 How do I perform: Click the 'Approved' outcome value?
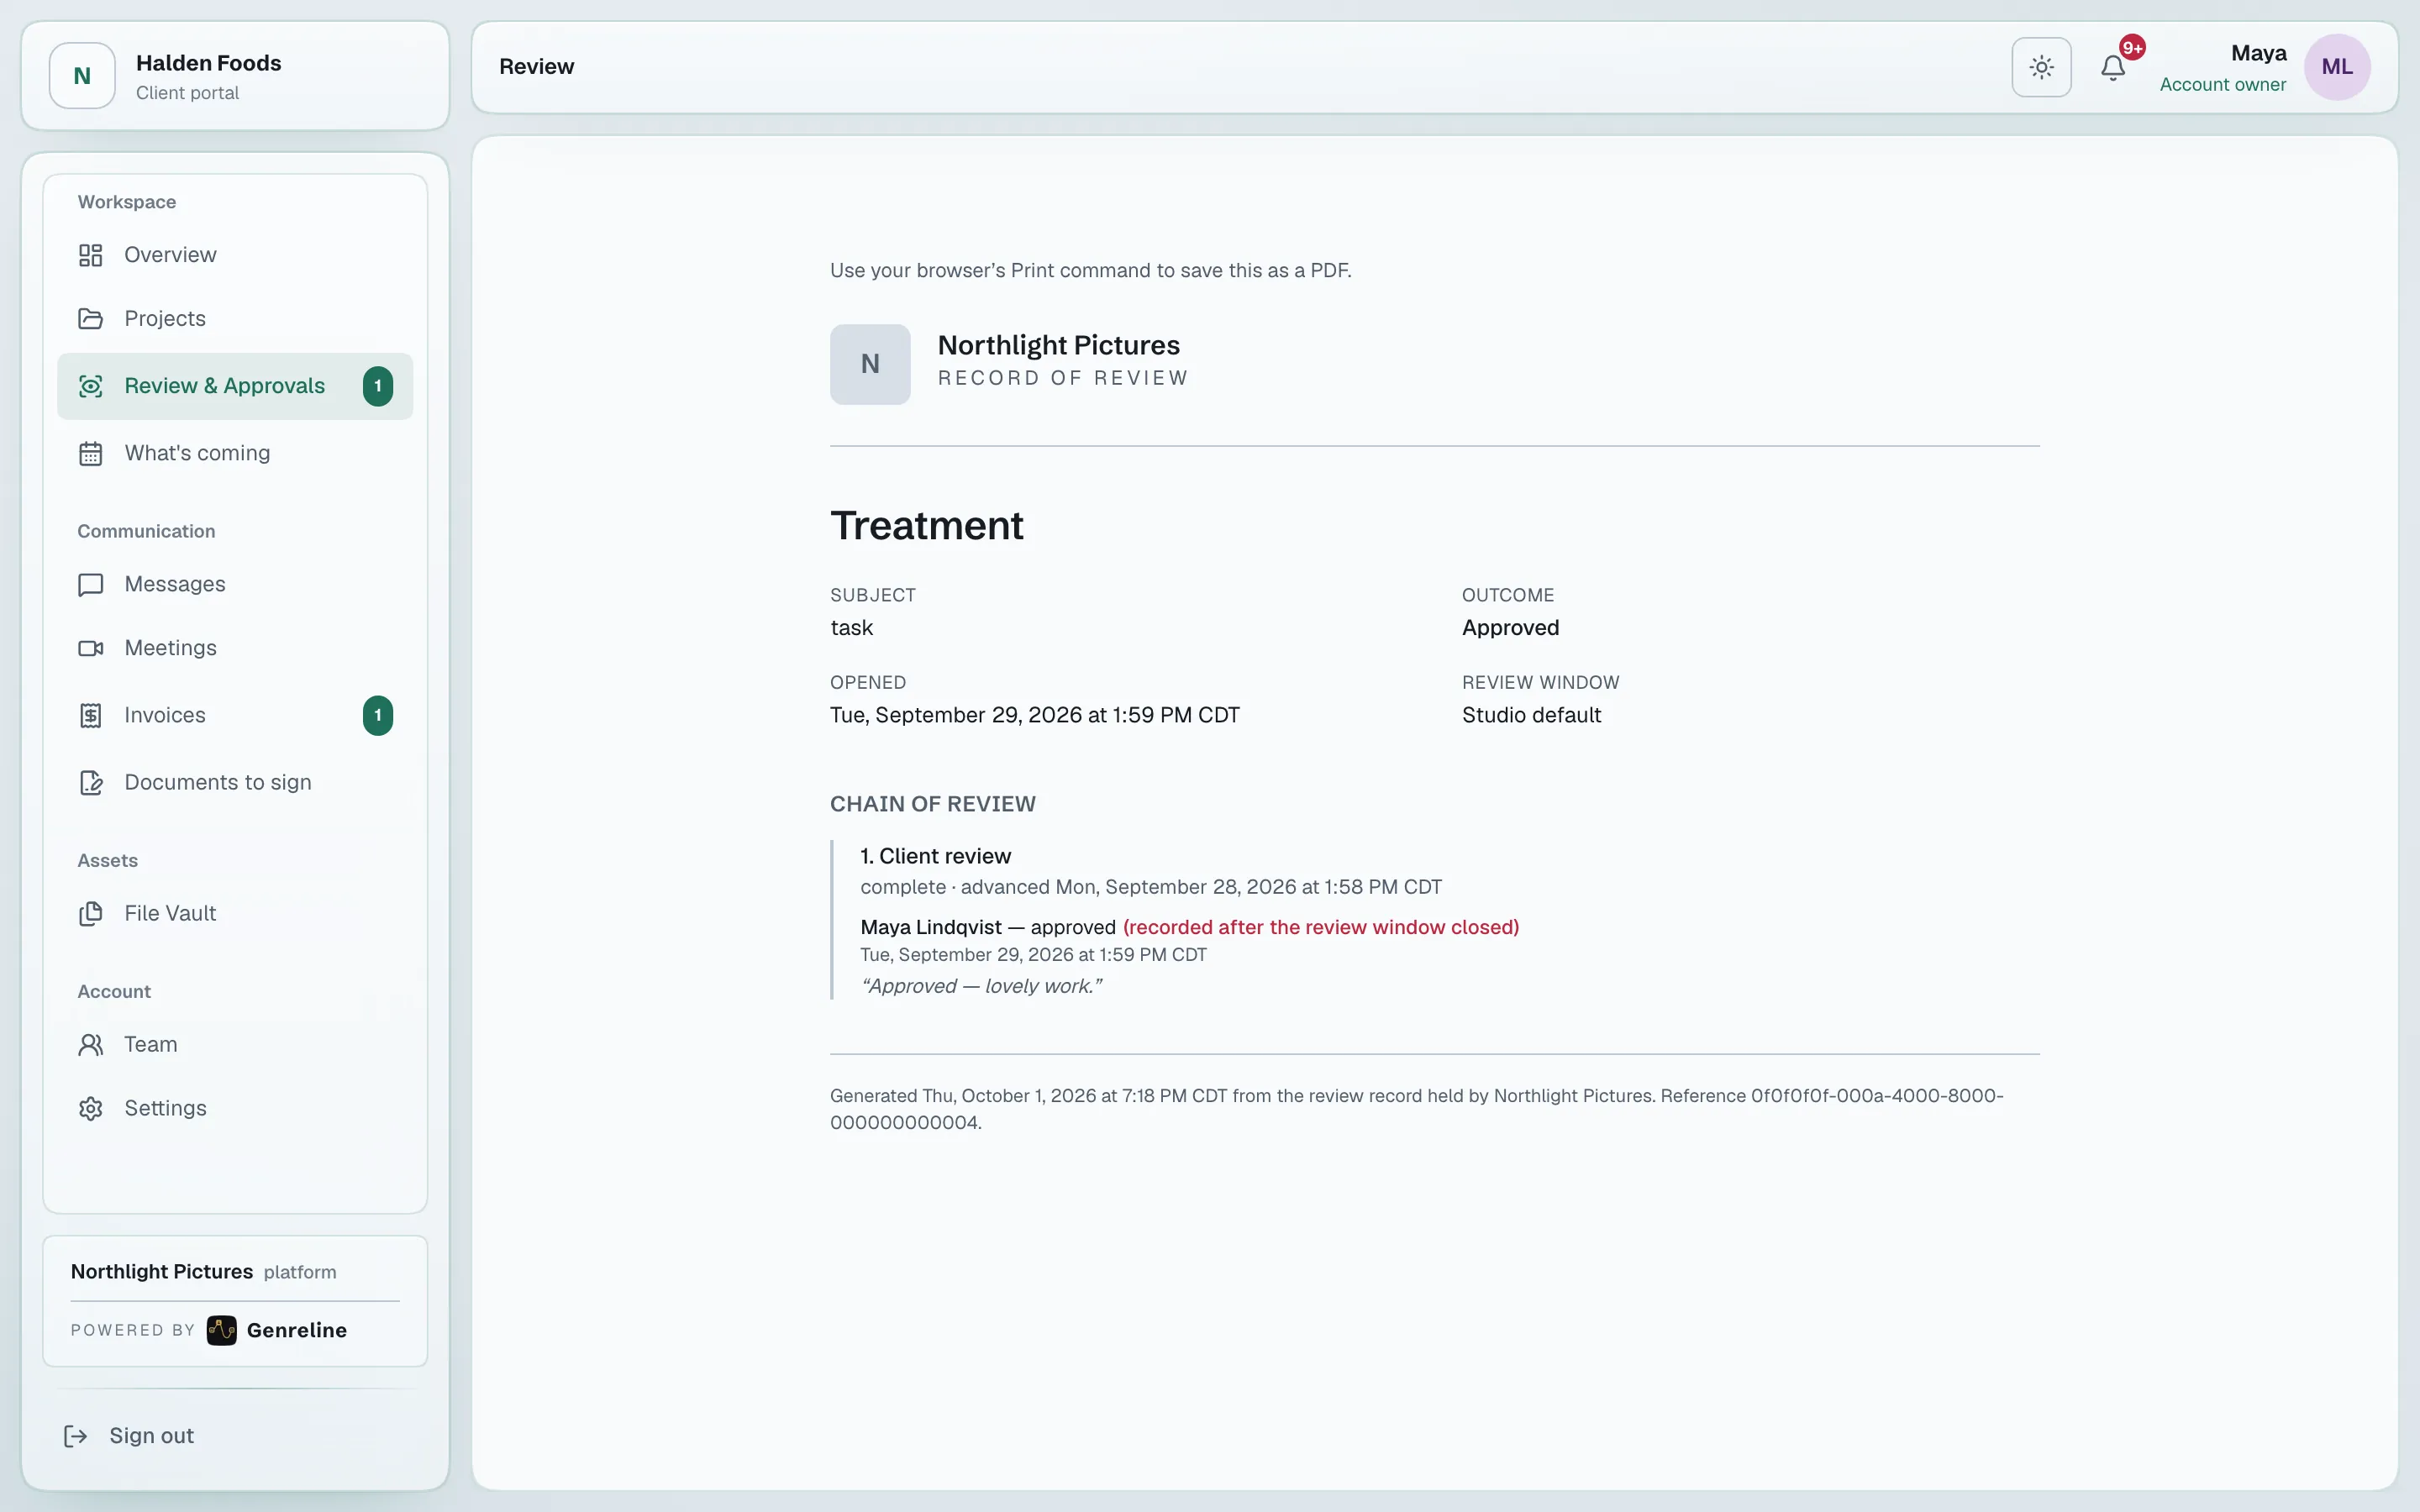[1510, 628]
